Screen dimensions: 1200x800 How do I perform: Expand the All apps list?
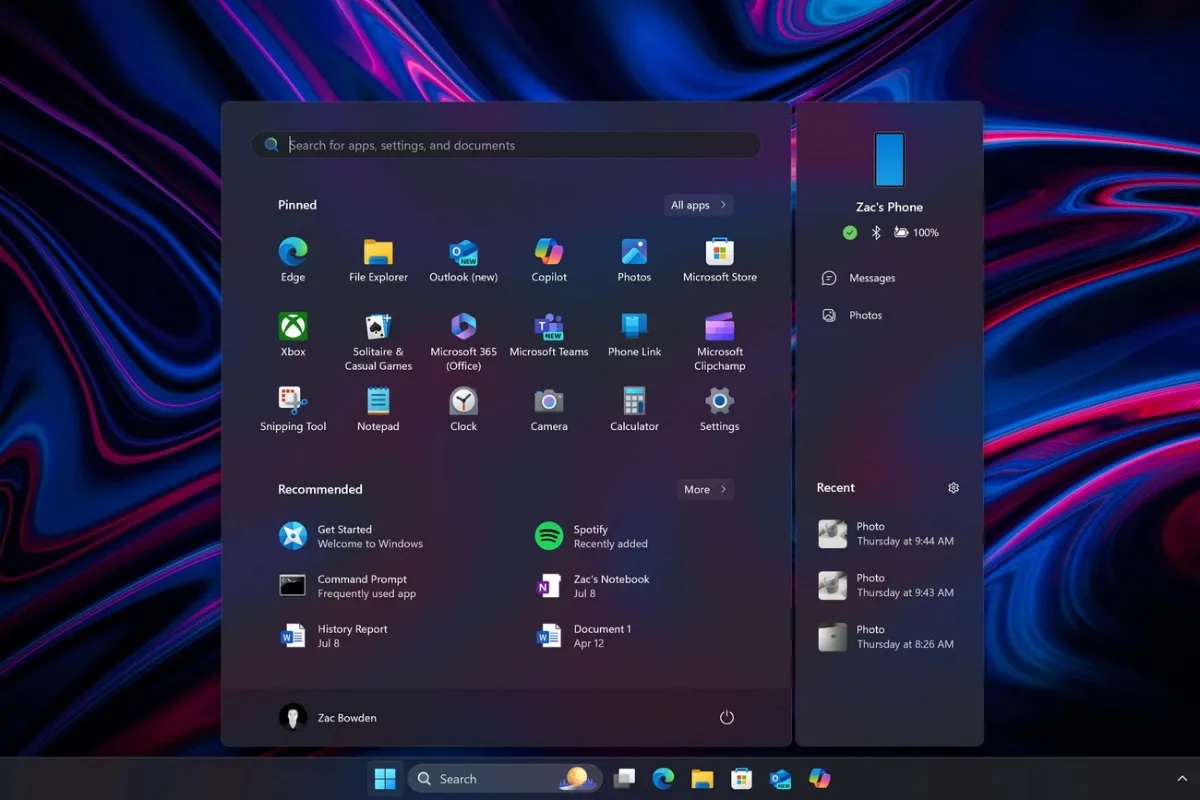pos(699,205)
